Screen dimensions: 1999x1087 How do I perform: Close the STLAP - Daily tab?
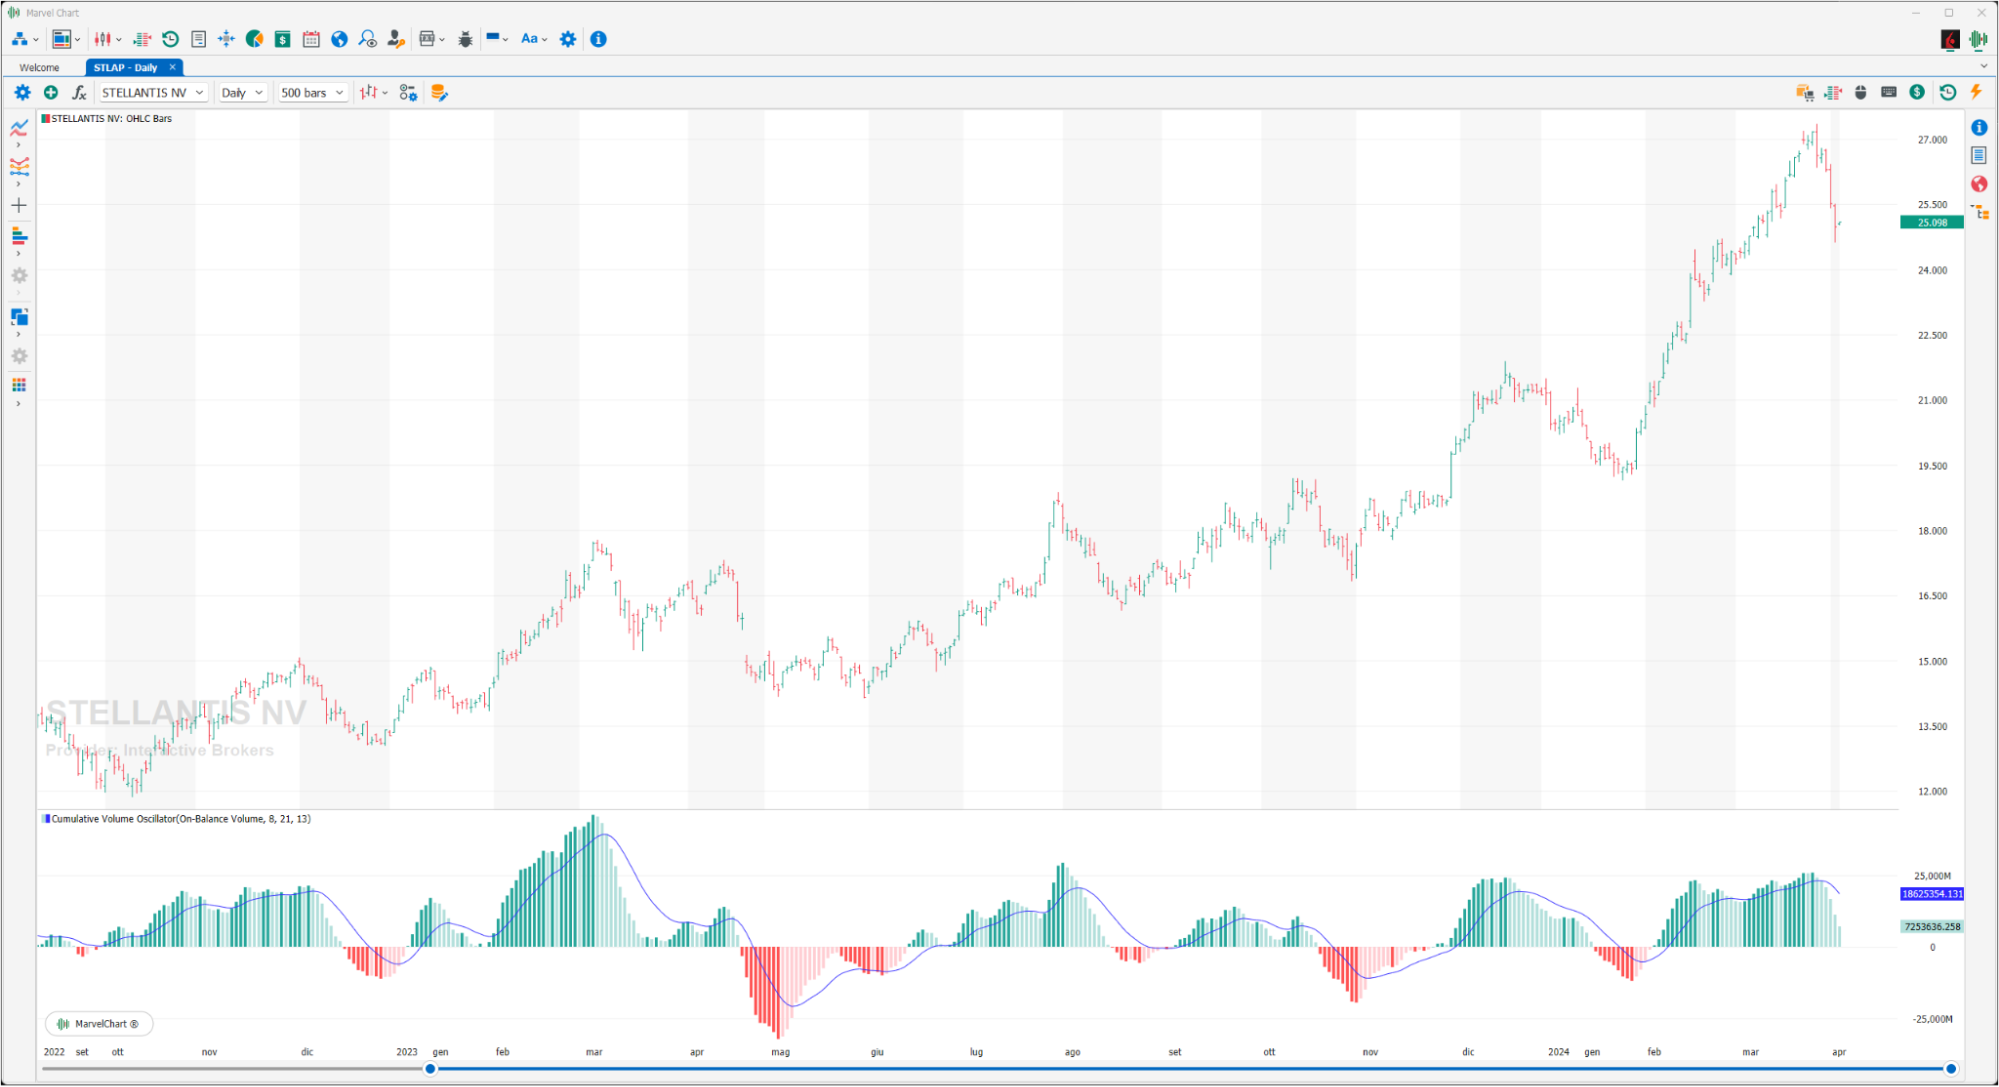[172, 67]
